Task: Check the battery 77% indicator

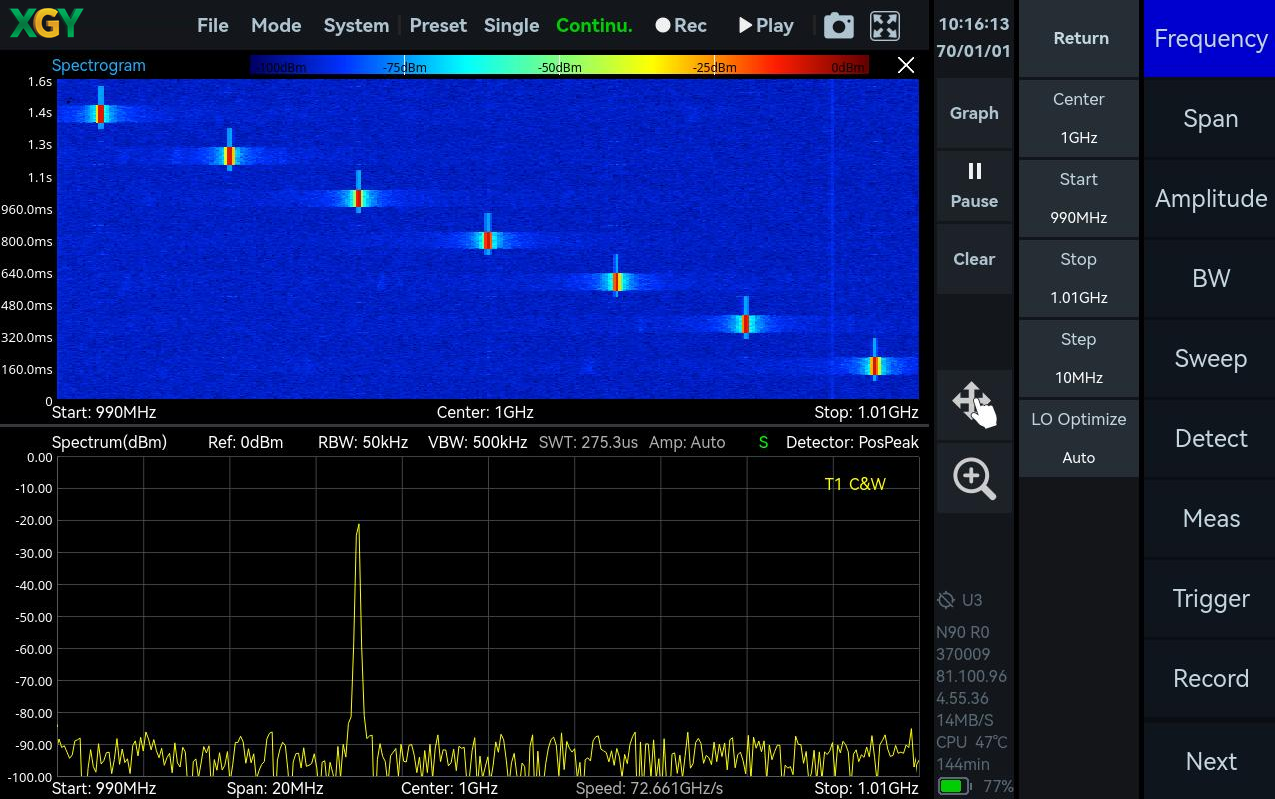Action: [975, 786]
